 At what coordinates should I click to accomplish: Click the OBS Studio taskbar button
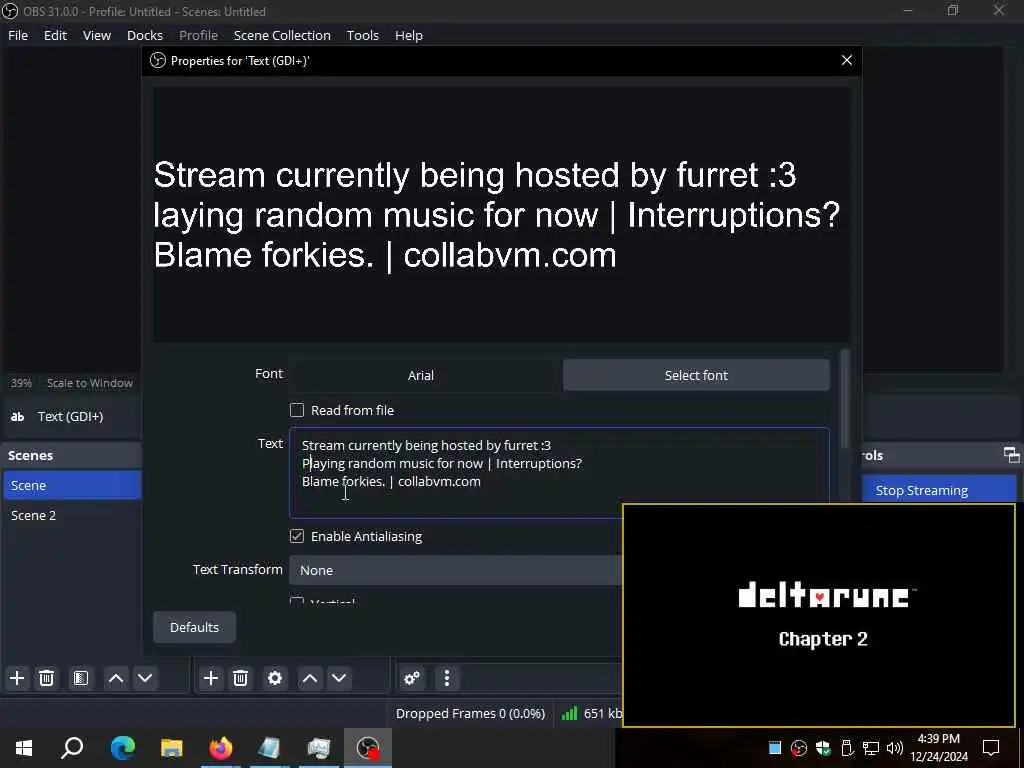click(368, 748)
